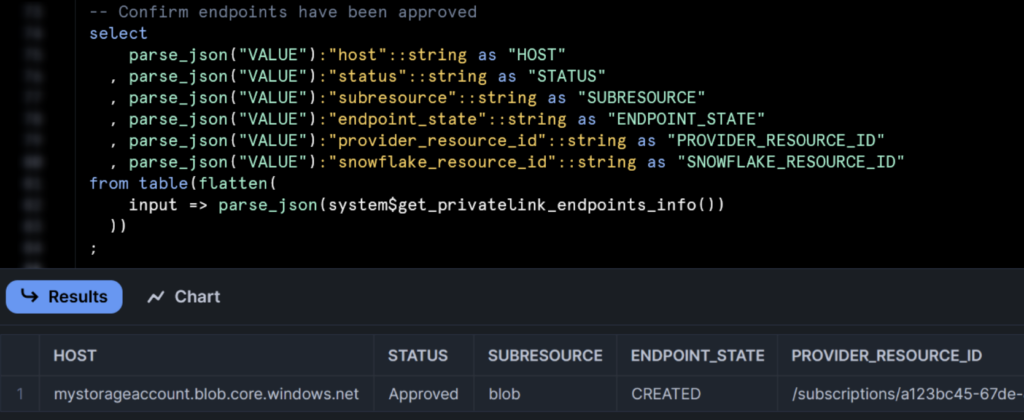The height and width of the screenshot is (420, 1024).
Task: Click the "provider_resource_id" JSON key in the query
Action: tap(437, 140)
